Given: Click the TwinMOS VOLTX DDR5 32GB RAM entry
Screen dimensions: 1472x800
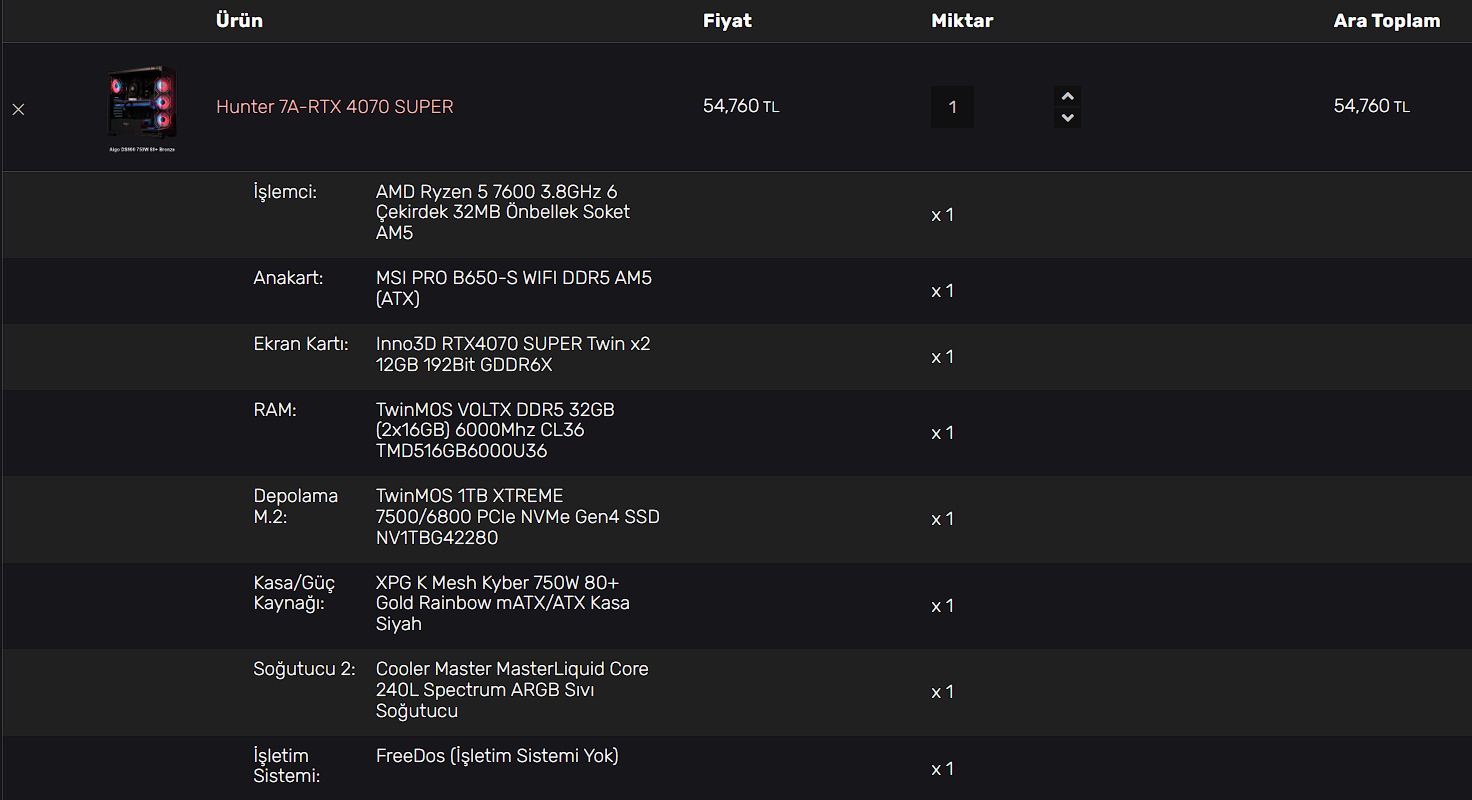Looking at the screenshot, I should [495, 430].
